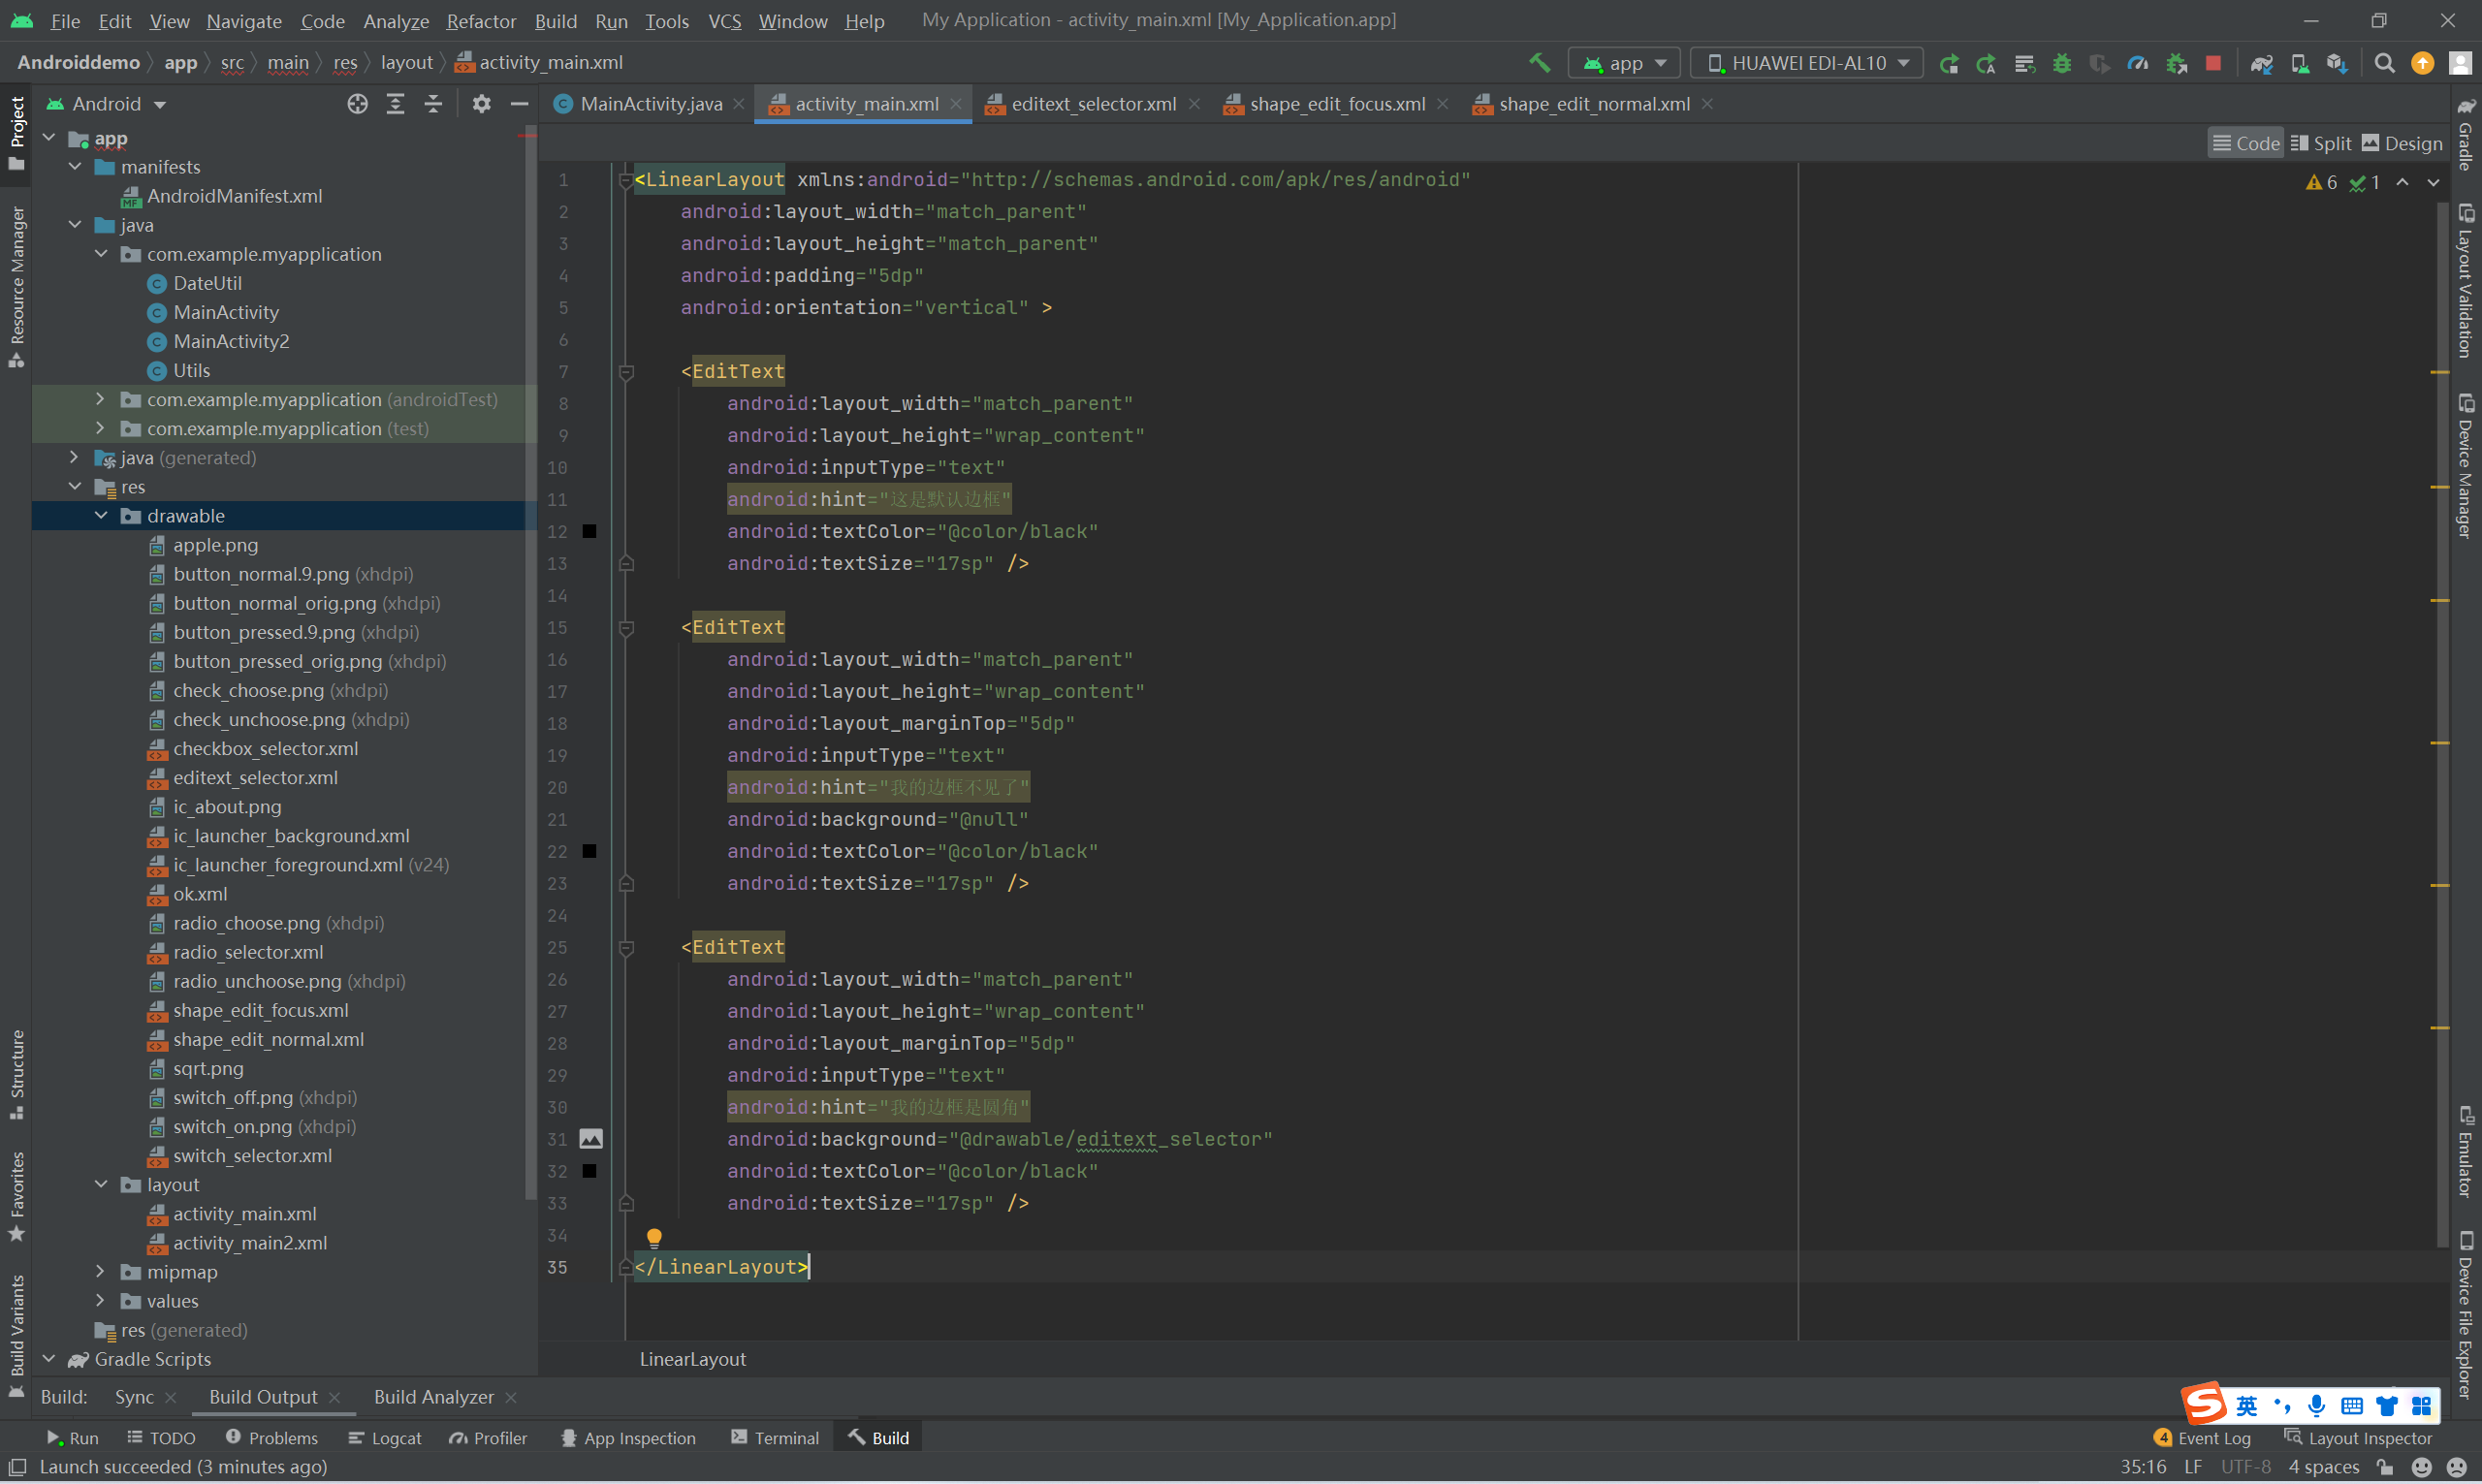Collapse the drawable folder
2482x1484 pixels.
coord(101,516)
